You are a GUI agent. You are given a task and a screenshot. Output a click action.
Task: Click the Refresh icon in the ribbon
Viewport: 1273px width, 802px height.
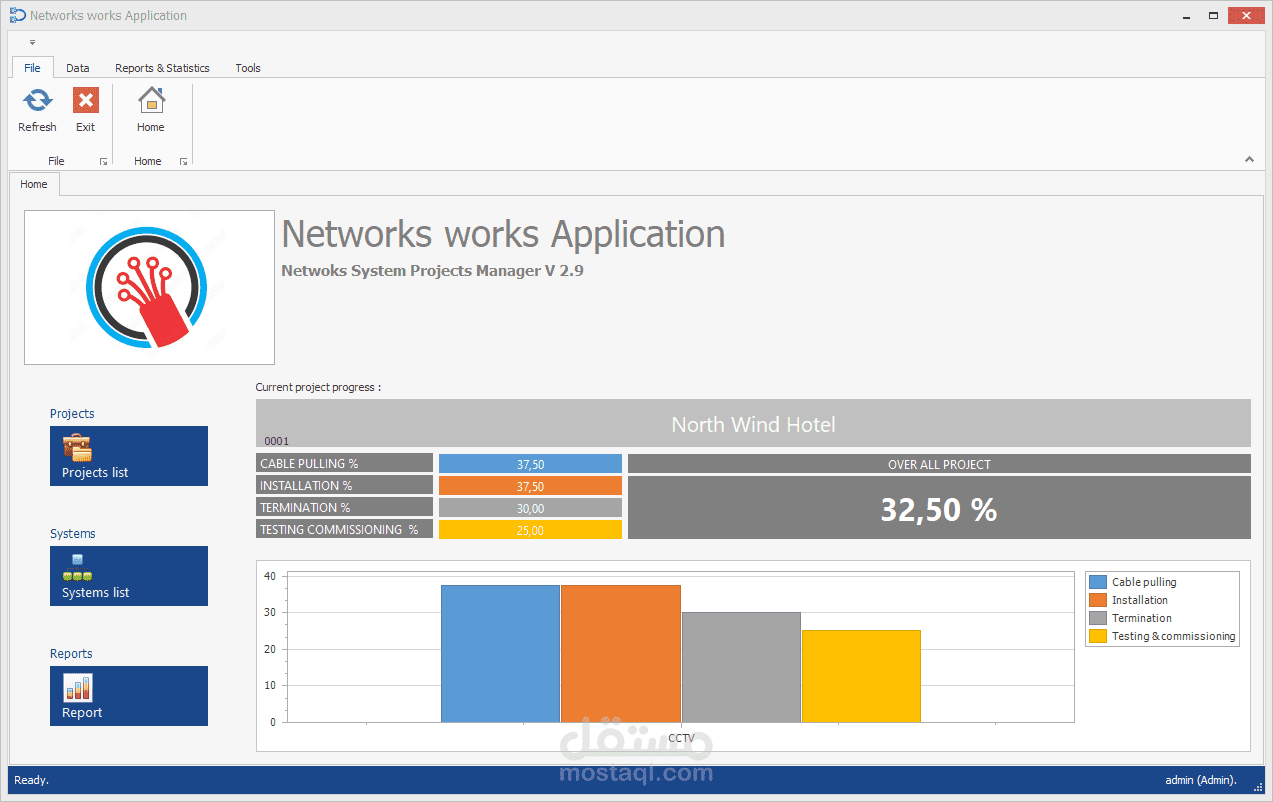(37, 101)
